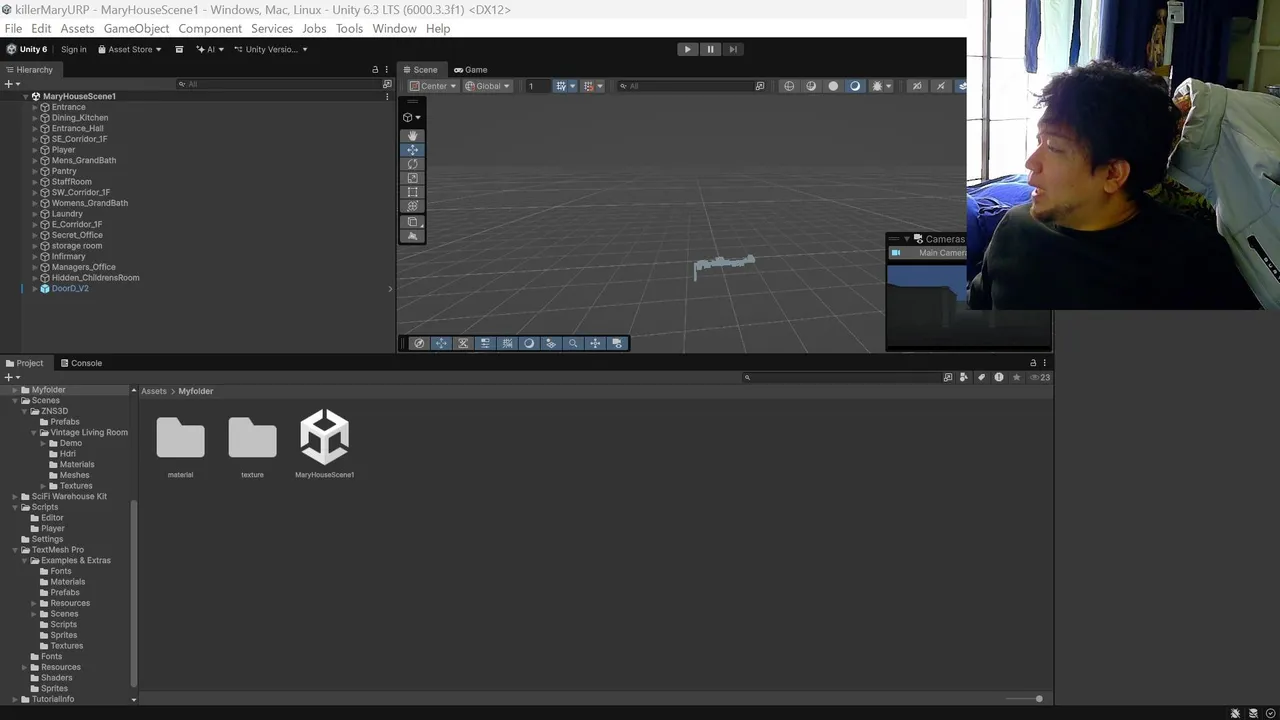Click the Scene view search field
The height and width of the screenshot is (720, 1280).
[691, 86]
